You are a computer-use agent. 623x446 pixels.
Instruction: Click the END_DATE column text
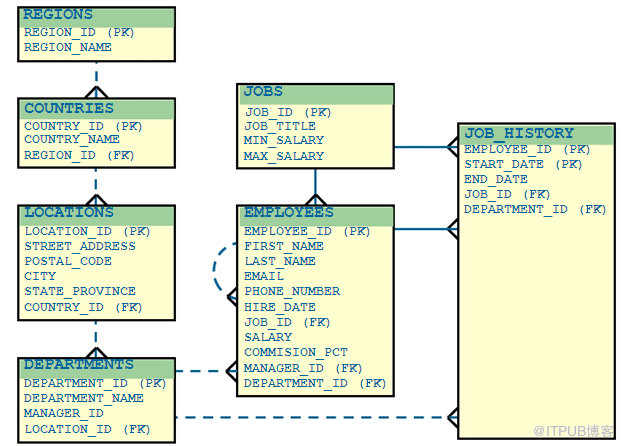coord(496,180)
